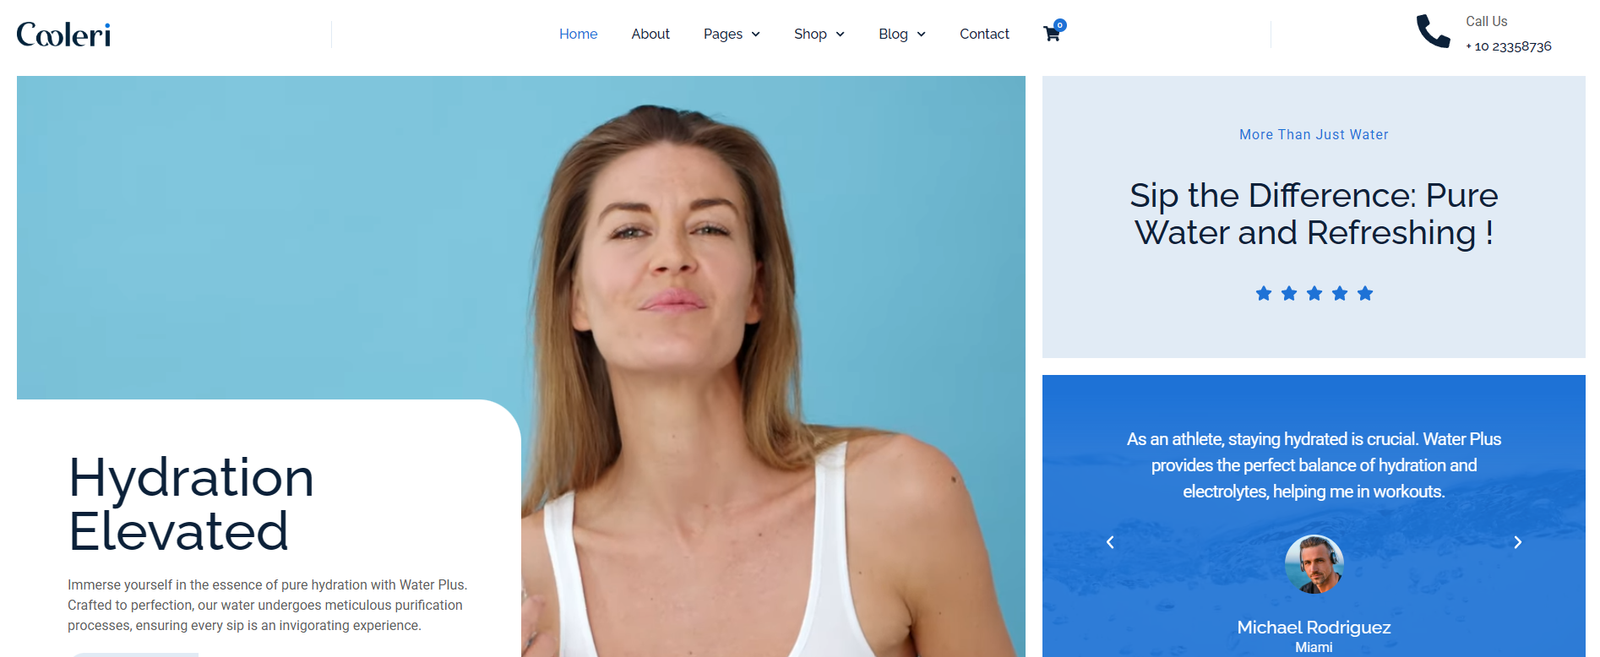Viewport: 1600px width, 657px height.
Task: Click the Sip the Difference headline
Action: [x=1314, y=214]
